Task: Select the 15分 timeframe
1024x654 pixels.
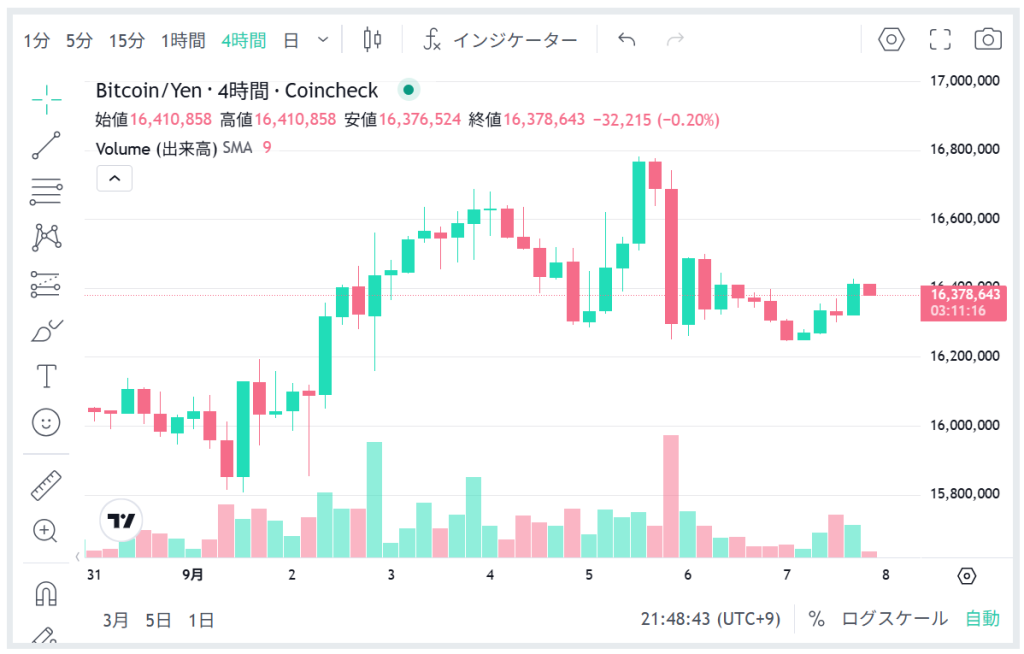Action: [x=127, y=41]
